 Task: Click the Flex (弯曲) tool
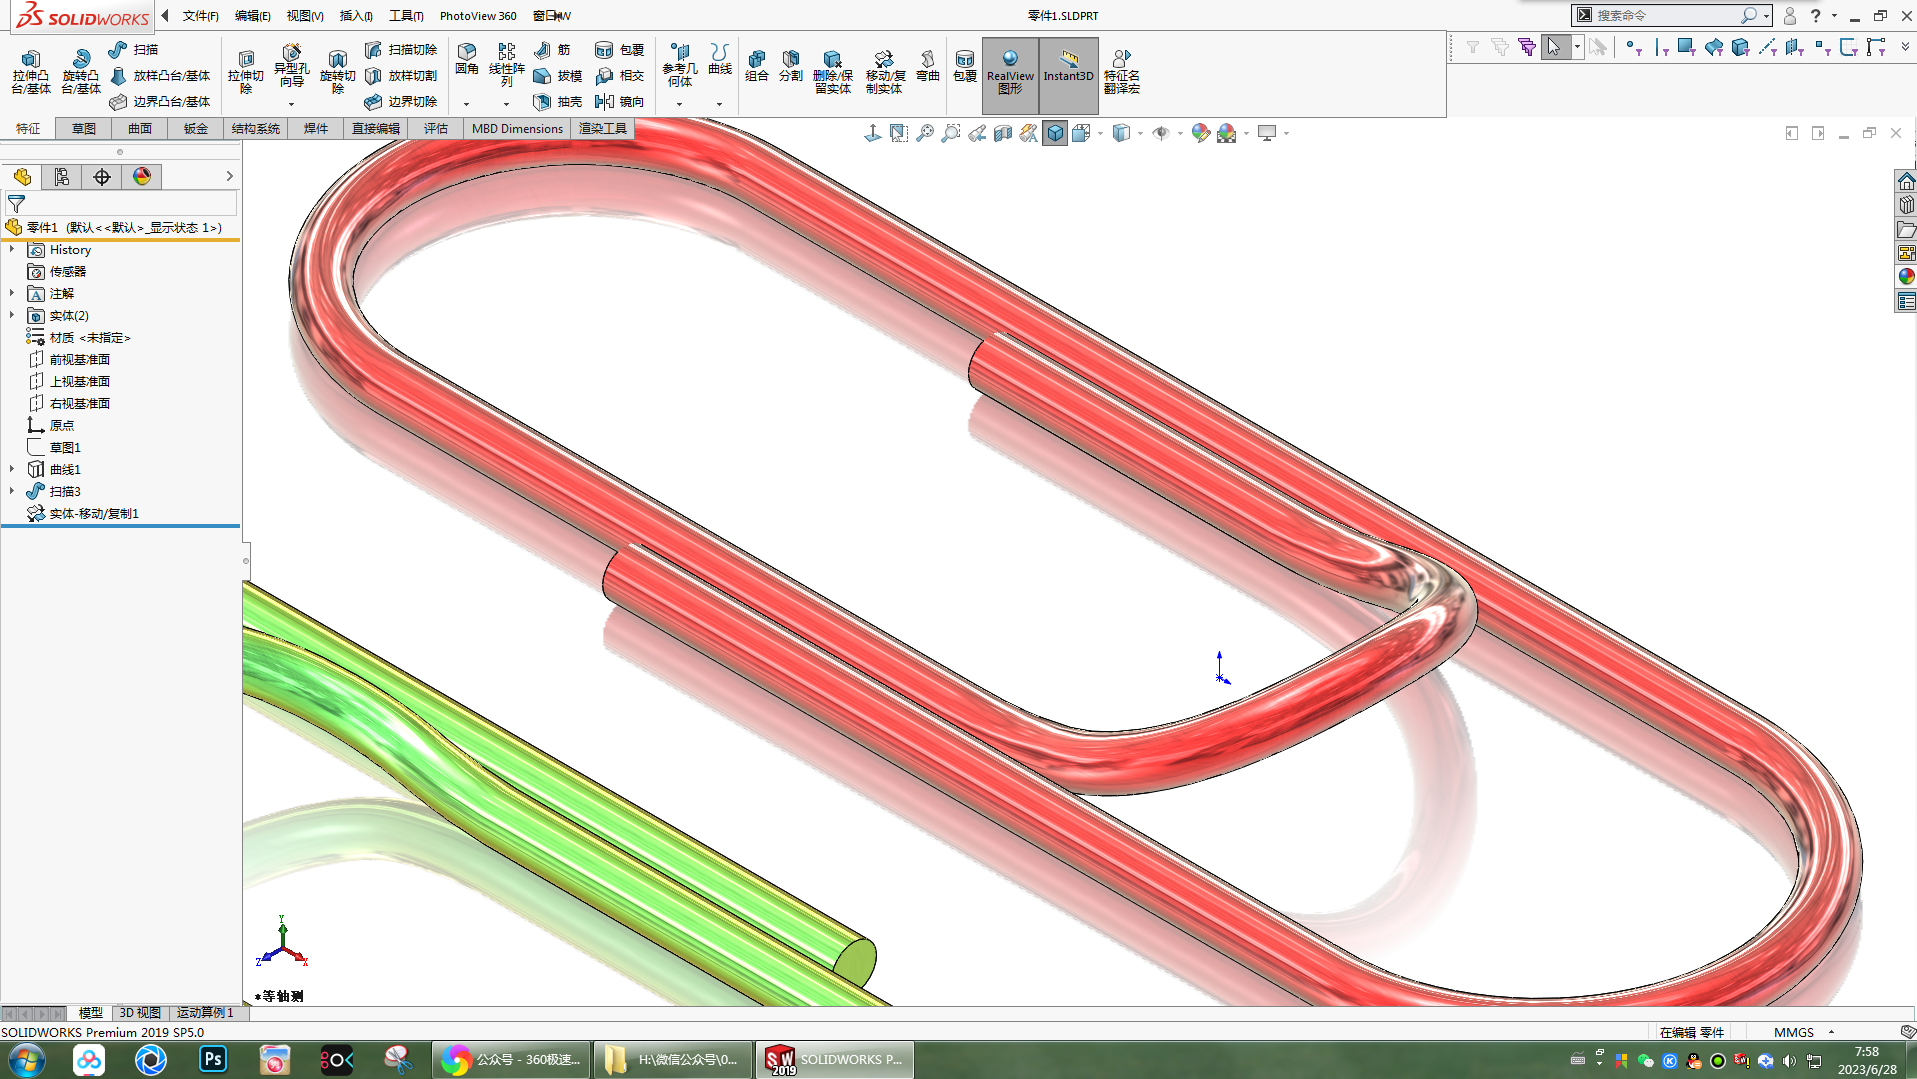pos(928,65)
